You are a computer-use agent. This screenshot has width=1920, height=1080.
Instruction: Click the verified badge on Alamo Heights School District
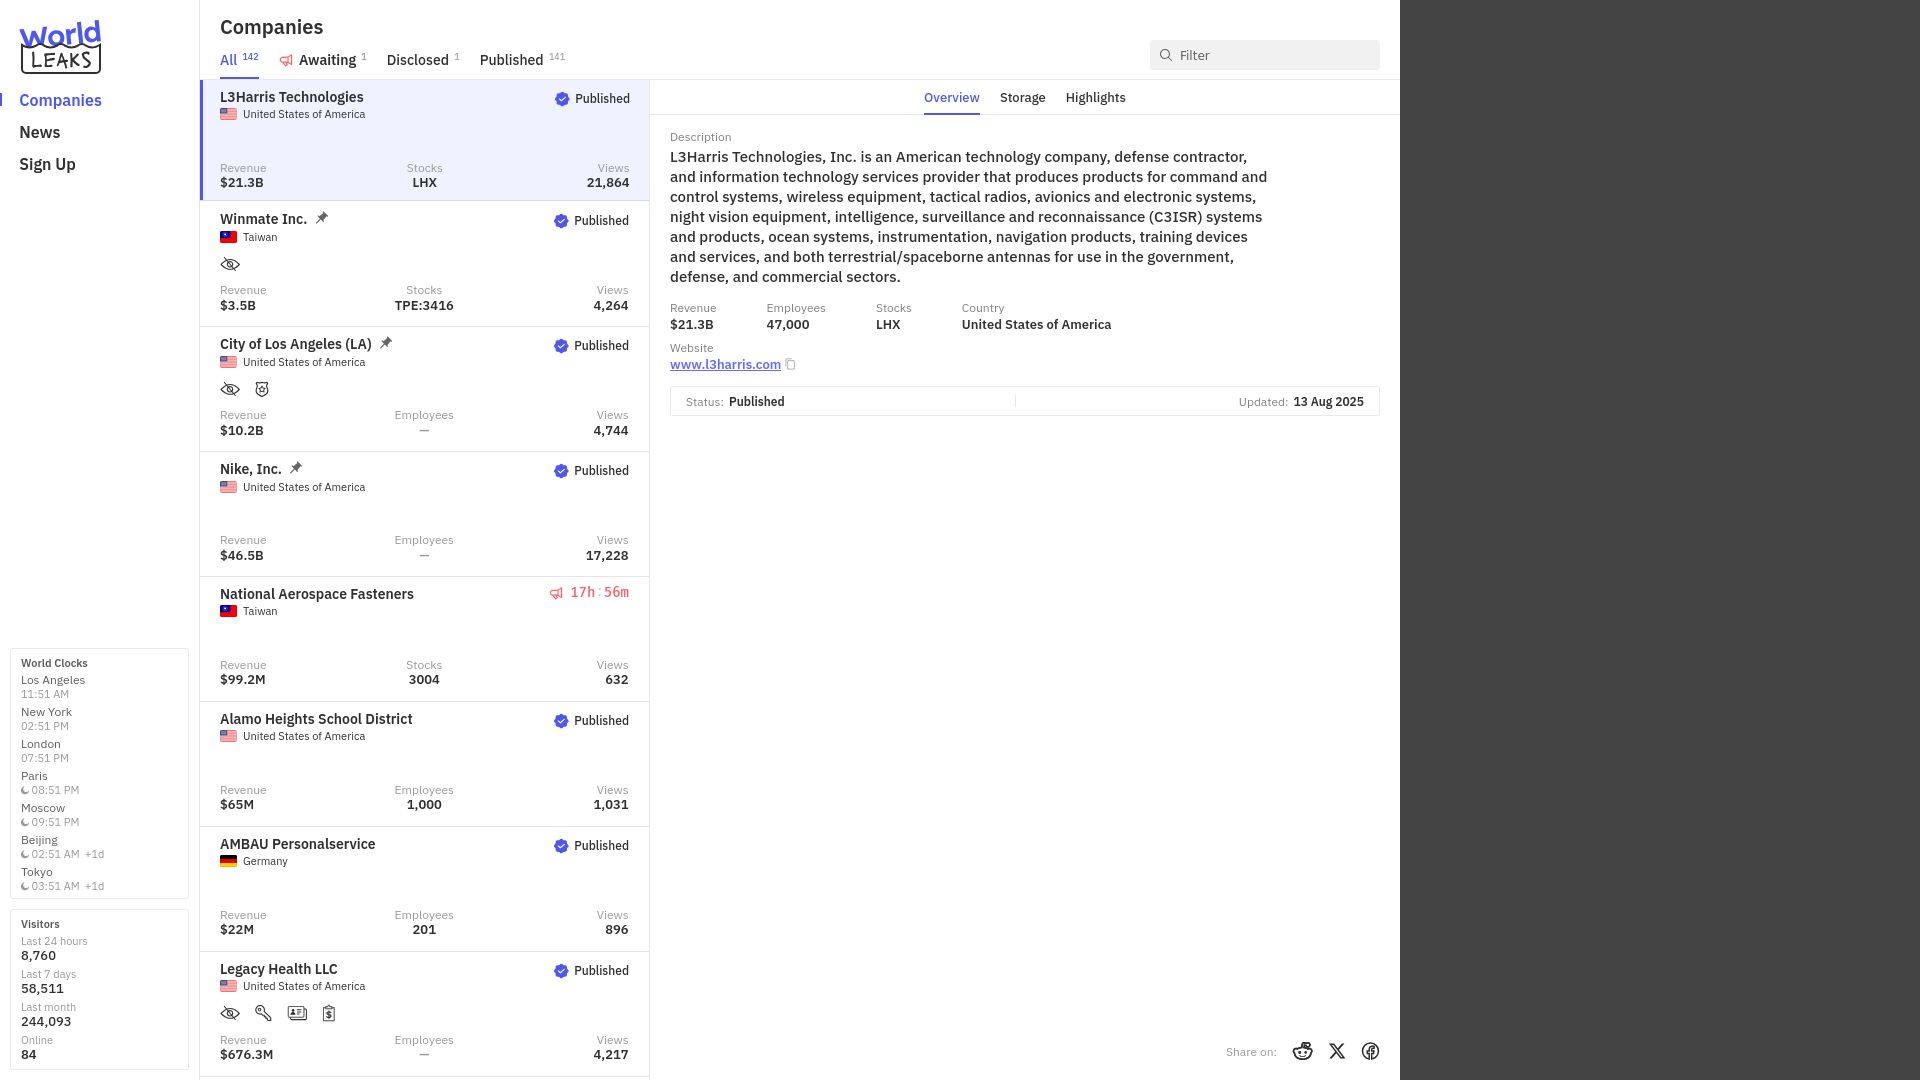click(x=561, y=721)
